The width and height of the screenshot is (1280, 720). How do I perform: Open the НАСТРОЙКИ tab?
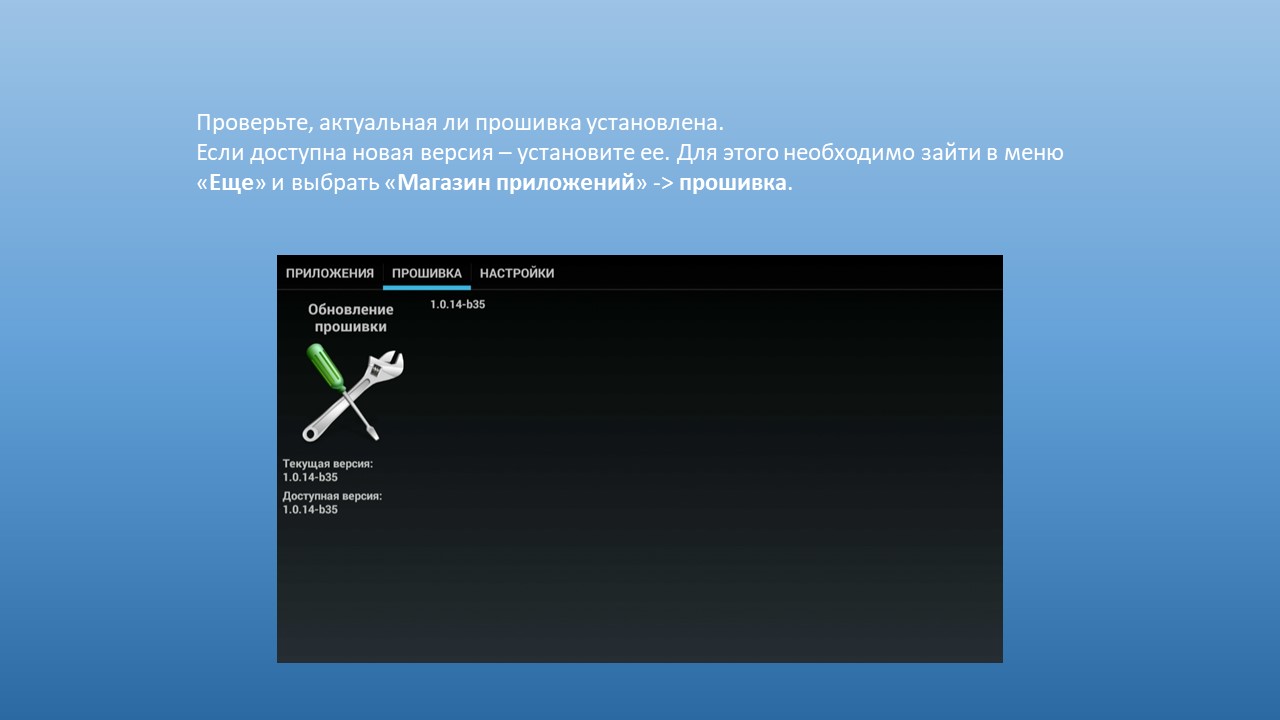tap(517, 273)
